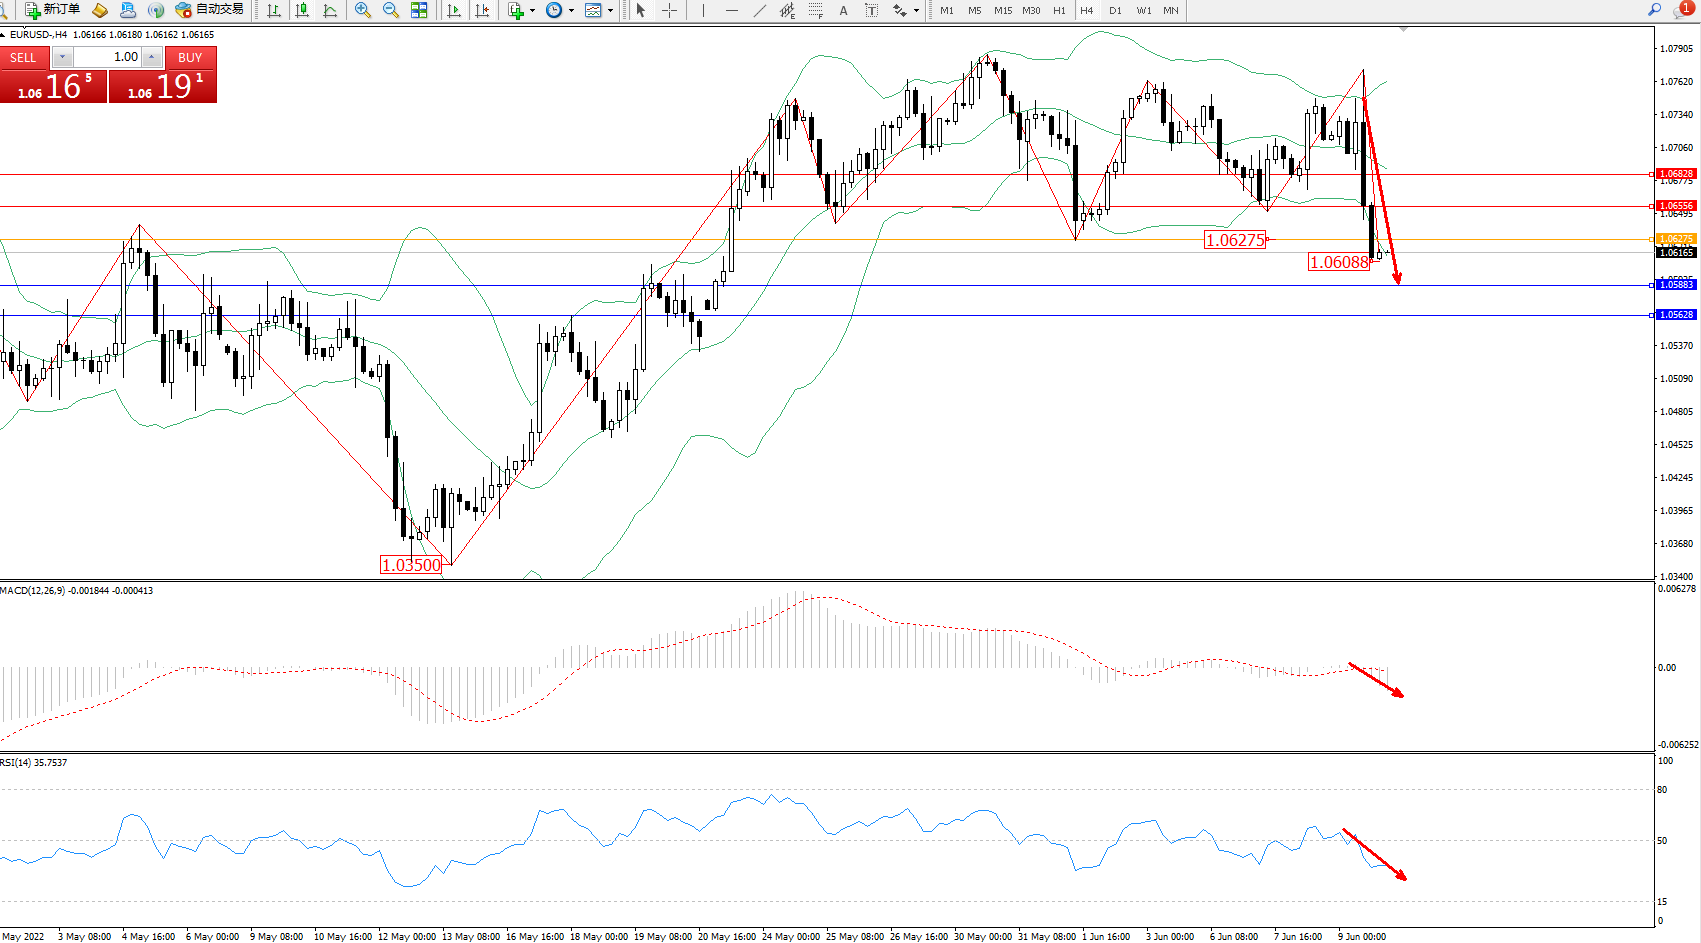
Task: Switch chart to candlestick display
Action: click(x=301, y=10)
